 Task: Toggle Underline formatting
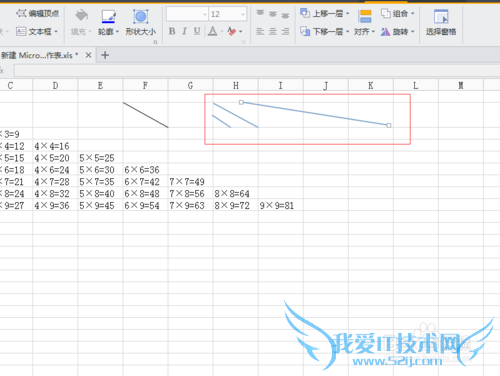[197, 31]
